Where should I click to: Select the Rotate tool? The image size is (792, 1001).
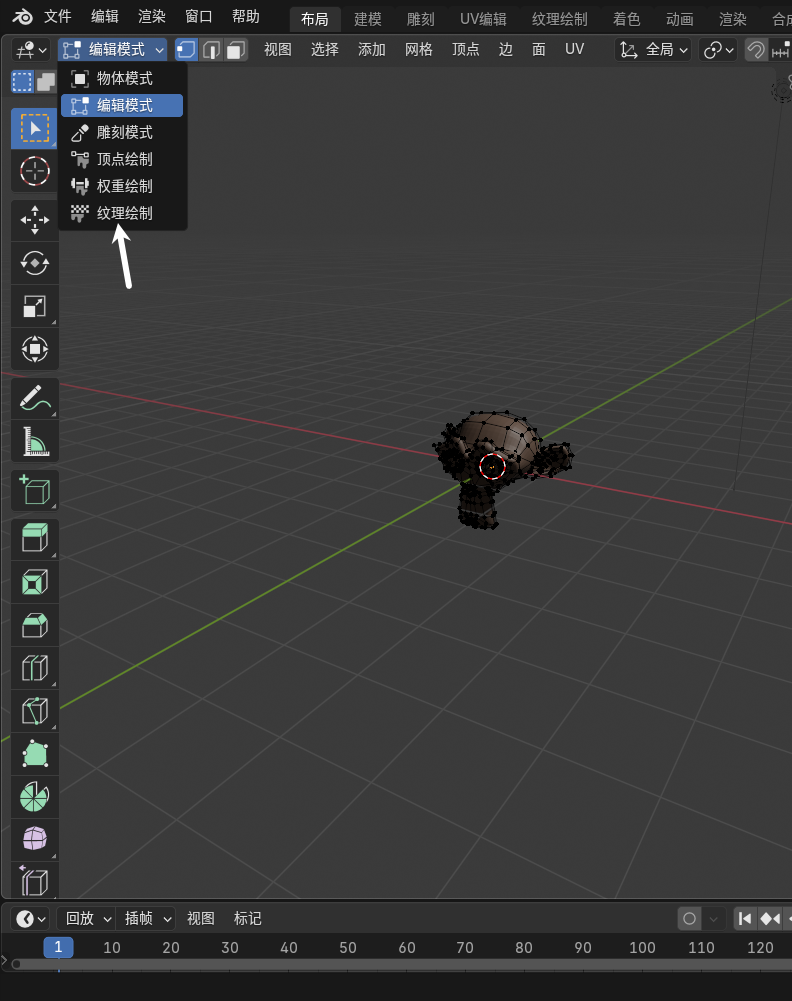[x=35, y=263]
